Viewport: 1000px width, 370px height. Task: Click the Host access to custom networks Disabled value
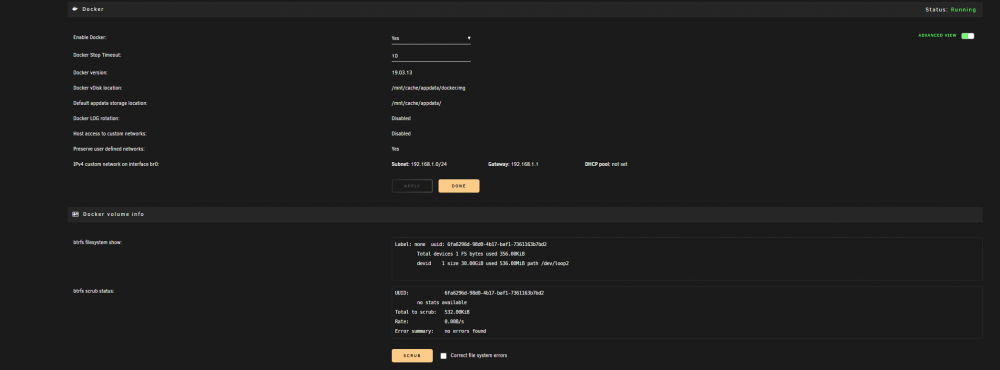pyautogui.click(x=401, y=134)
